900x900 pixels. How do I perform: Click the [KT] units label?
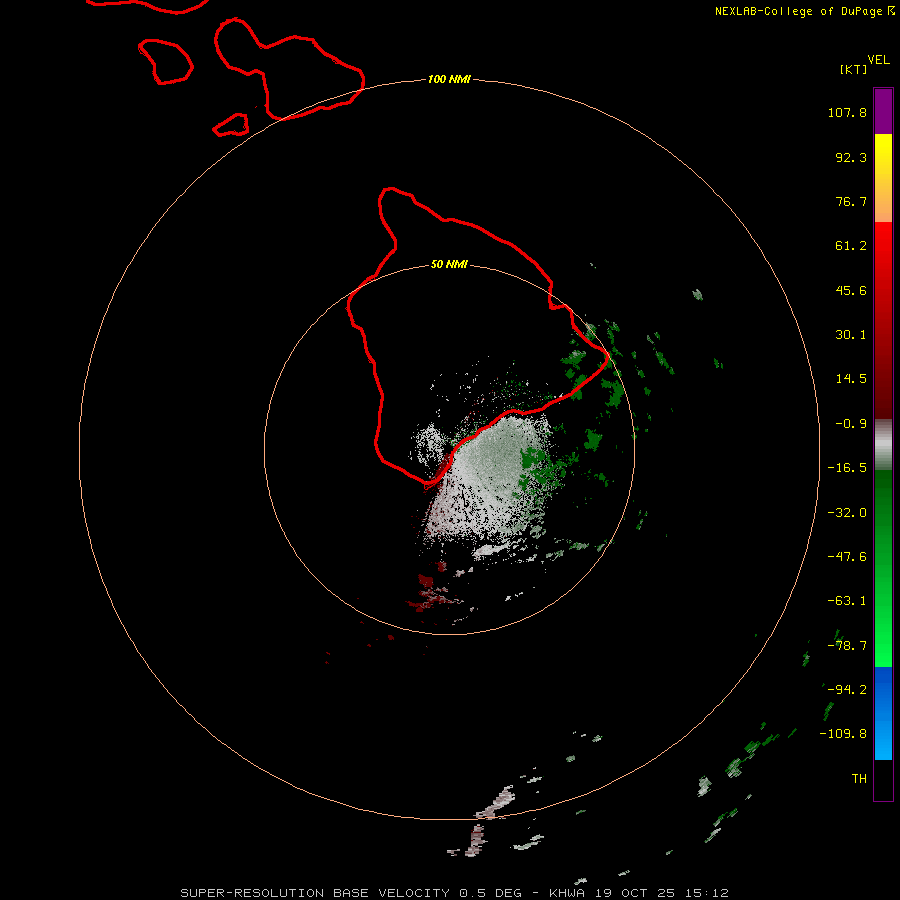(x=853, y=69)
